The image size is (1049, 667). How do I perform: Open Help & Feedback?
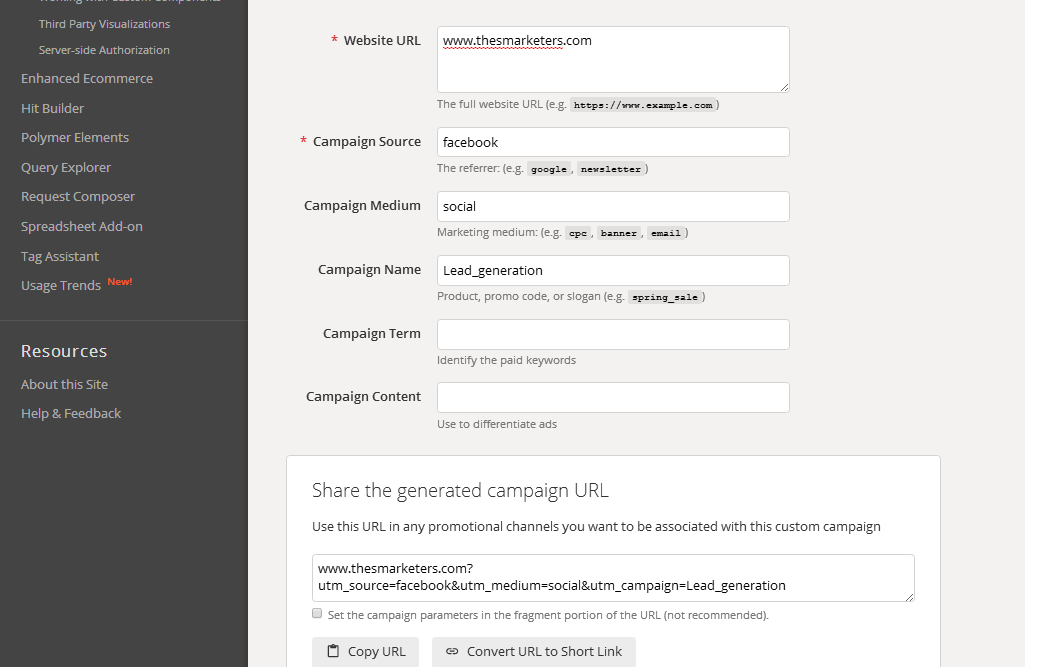point(71,413)
